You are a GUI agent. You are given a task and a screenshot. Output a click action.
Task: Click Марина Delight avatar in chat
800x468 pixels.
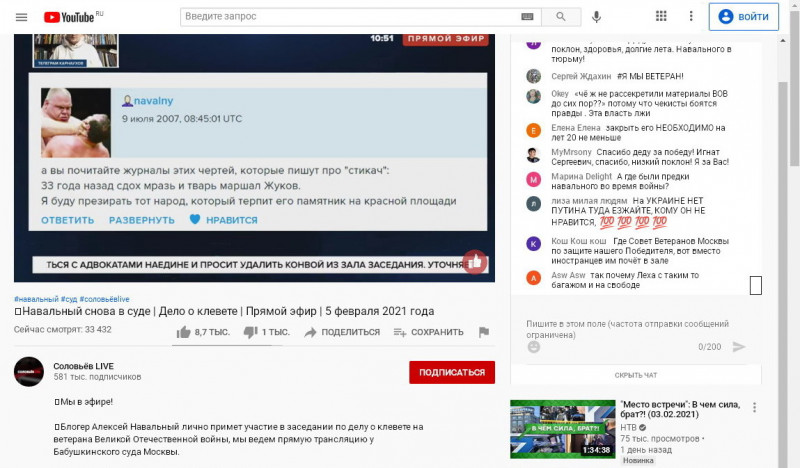pyautogui.click(x=534, y=180)
